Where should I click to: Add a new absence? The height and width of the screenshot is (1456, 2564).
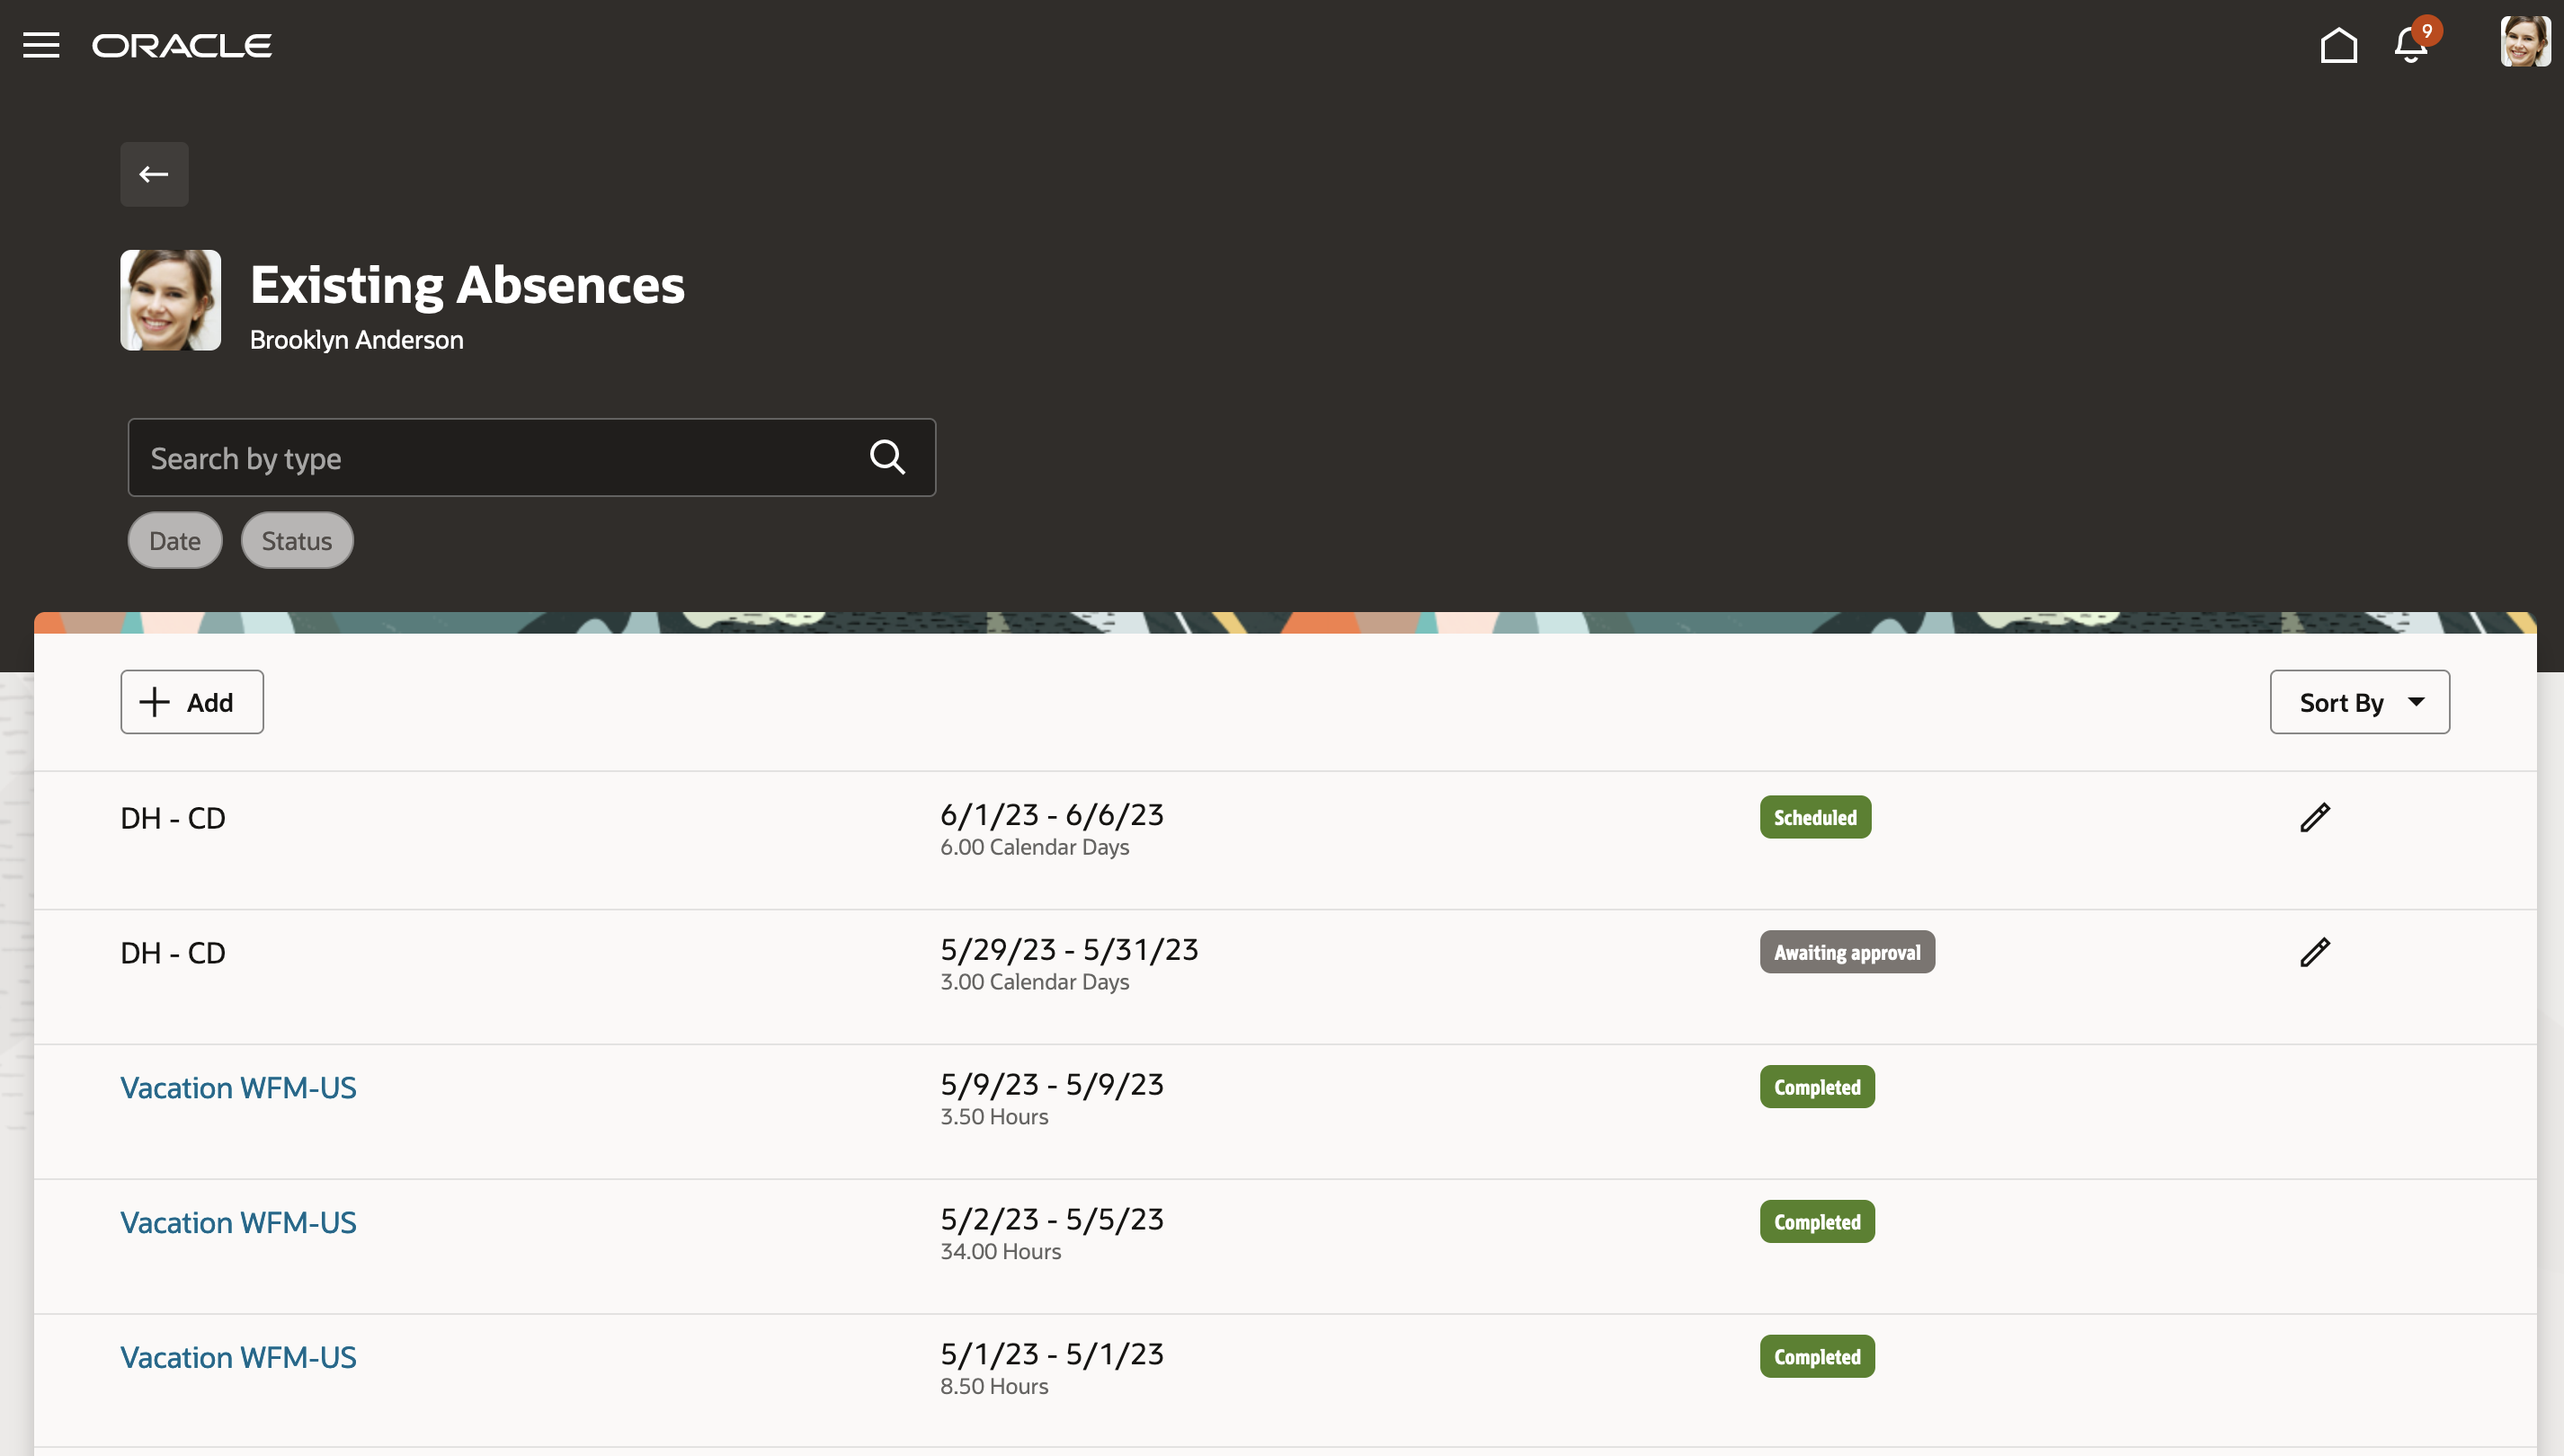pyautogui.click(x=192, y=702)
